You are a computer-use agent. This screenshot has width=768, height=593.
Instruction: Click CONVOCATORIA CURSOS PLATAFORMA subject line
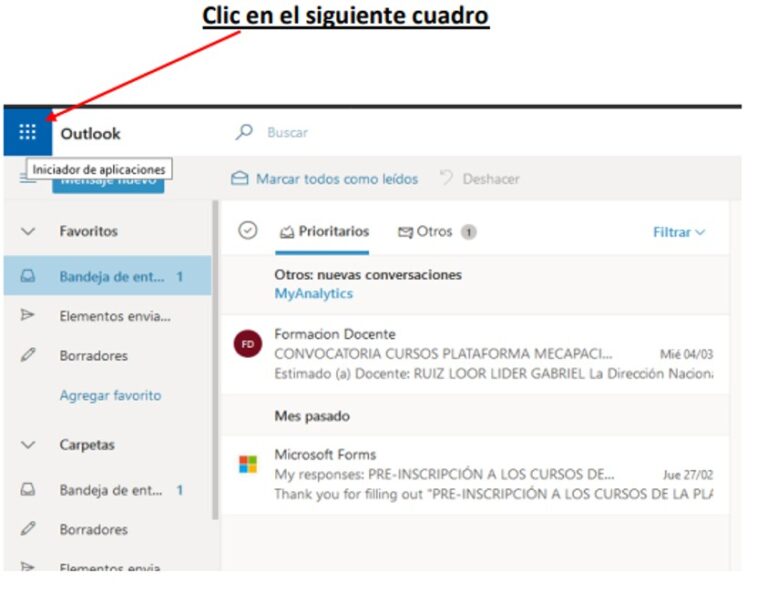(x=443, y=354)
